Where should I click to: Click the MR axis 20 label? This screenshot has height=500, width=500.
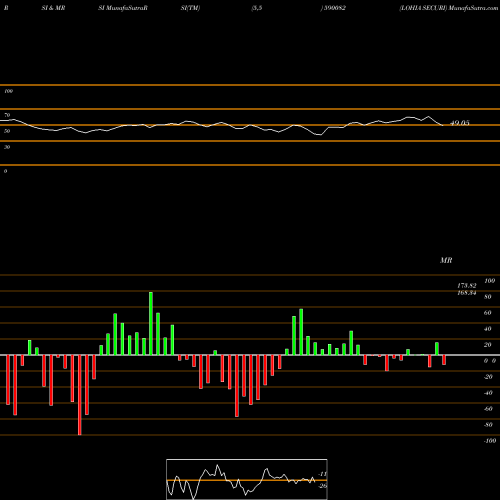[488, 345]
